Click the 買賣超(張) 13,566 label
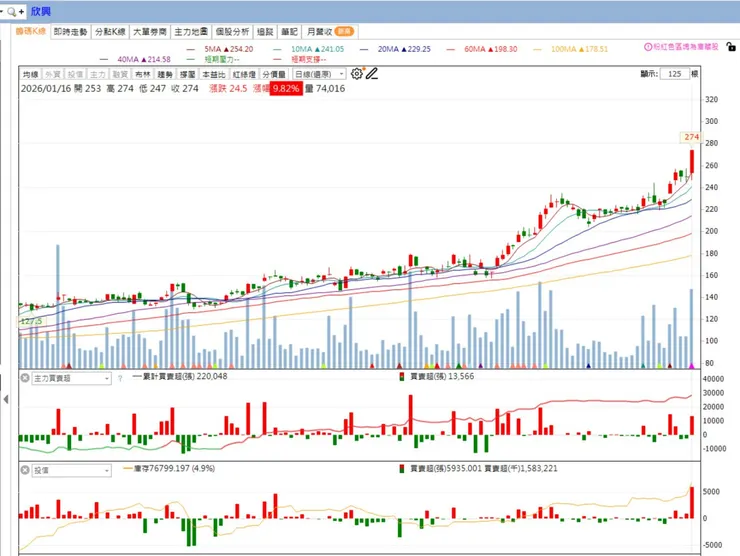The height and width of the screenshot is (556, 740). (442, 376)
